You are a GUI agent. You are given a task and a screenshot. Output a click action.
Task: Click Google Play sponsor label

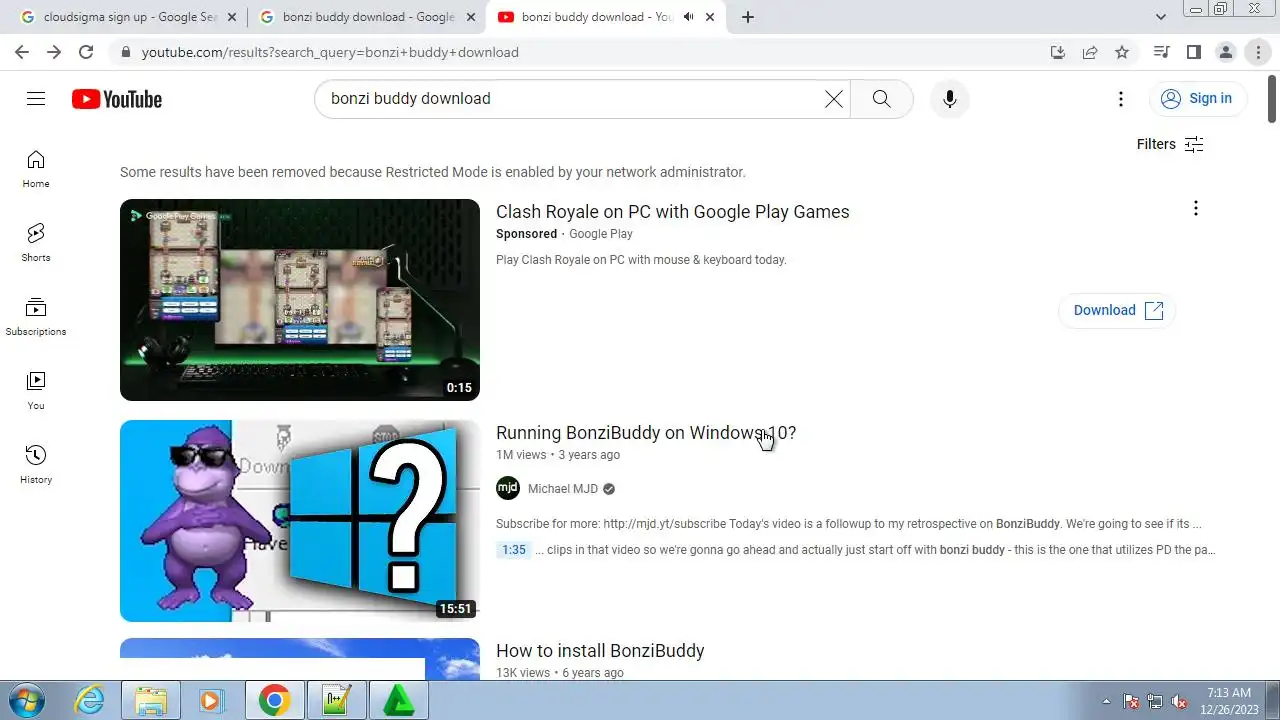600,234
